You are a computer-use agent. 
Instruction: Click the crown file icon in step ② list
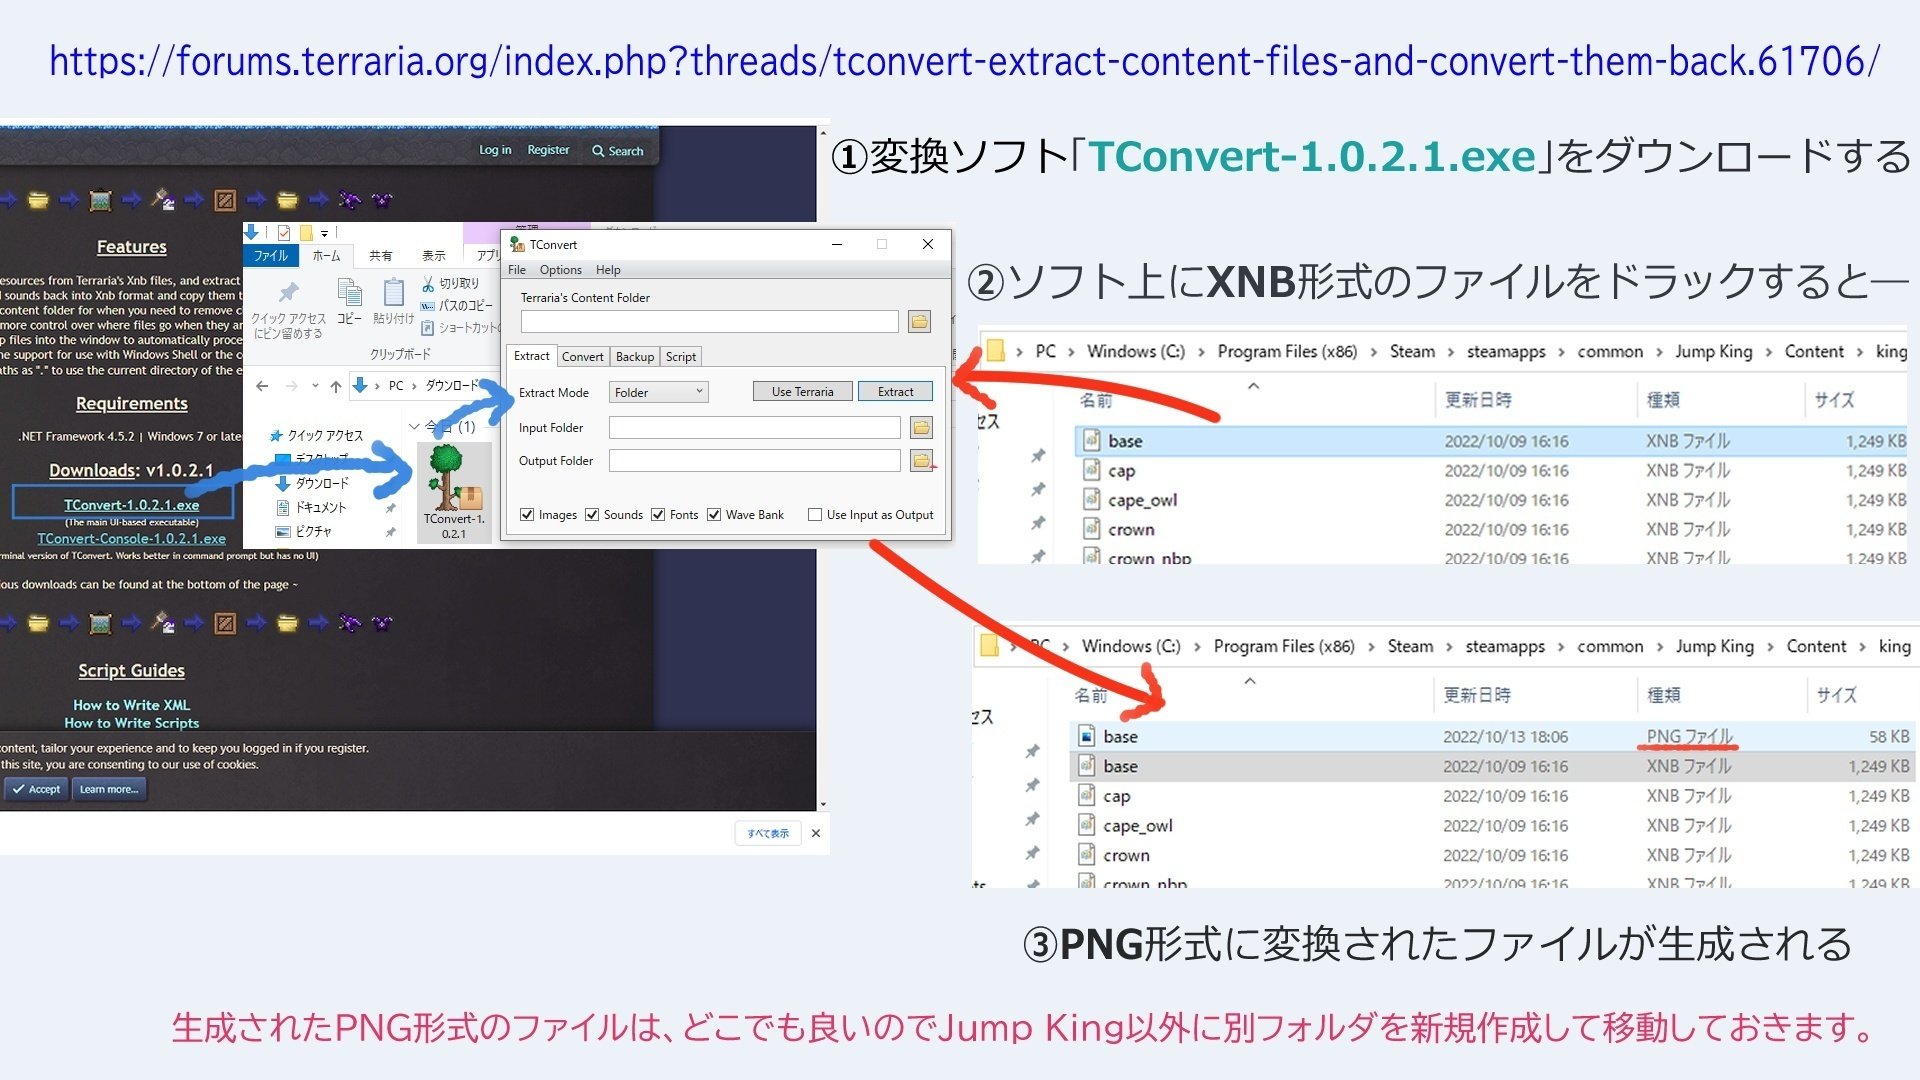pos(1092,529)
